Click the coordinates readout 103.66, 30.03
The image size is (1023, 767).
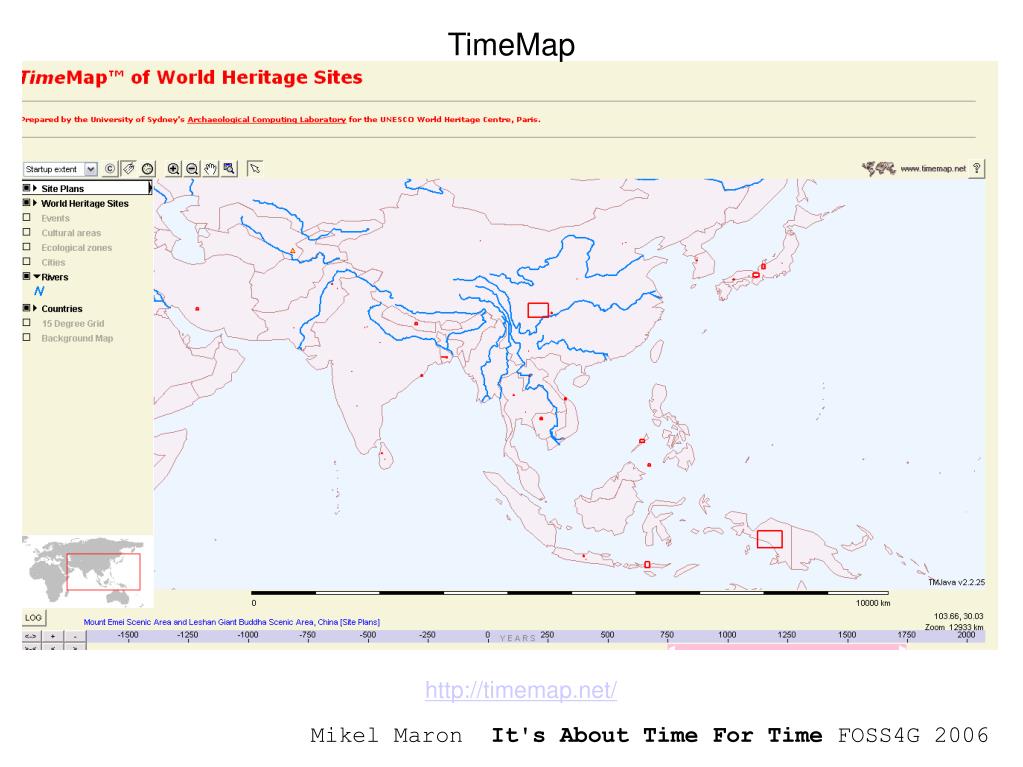pos(958,616)
